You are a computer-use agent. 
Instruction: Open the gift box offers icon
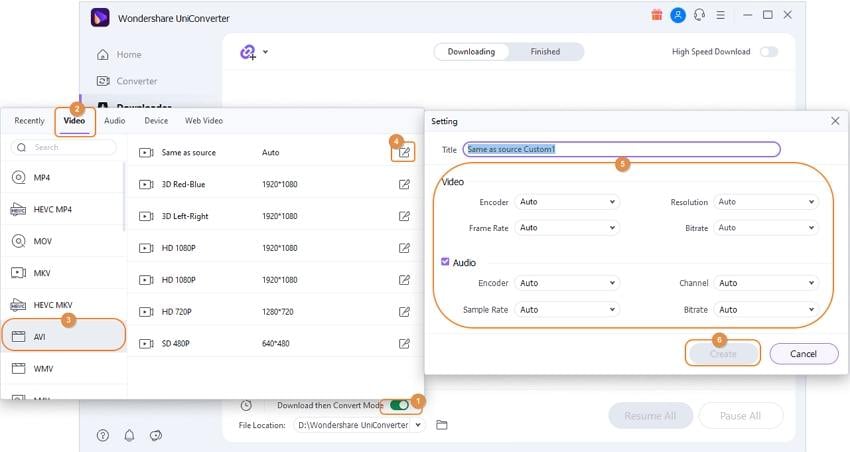[x=656, y=15]
